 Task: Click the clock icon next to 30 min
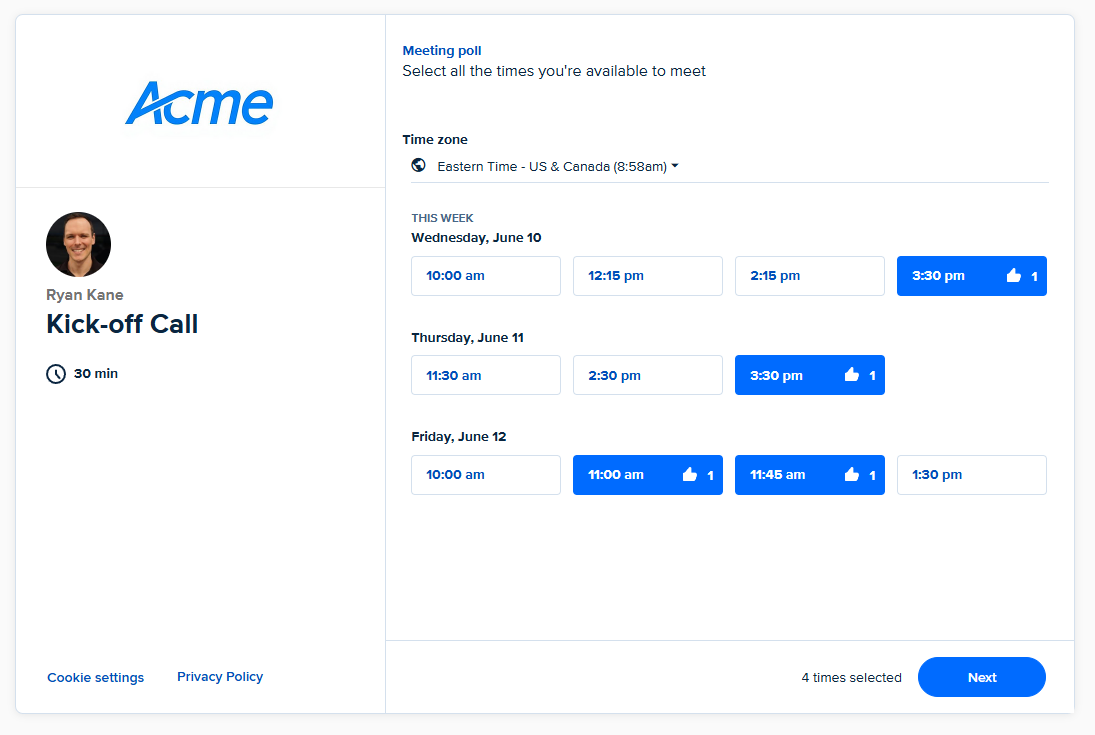(x=56, y=374)
